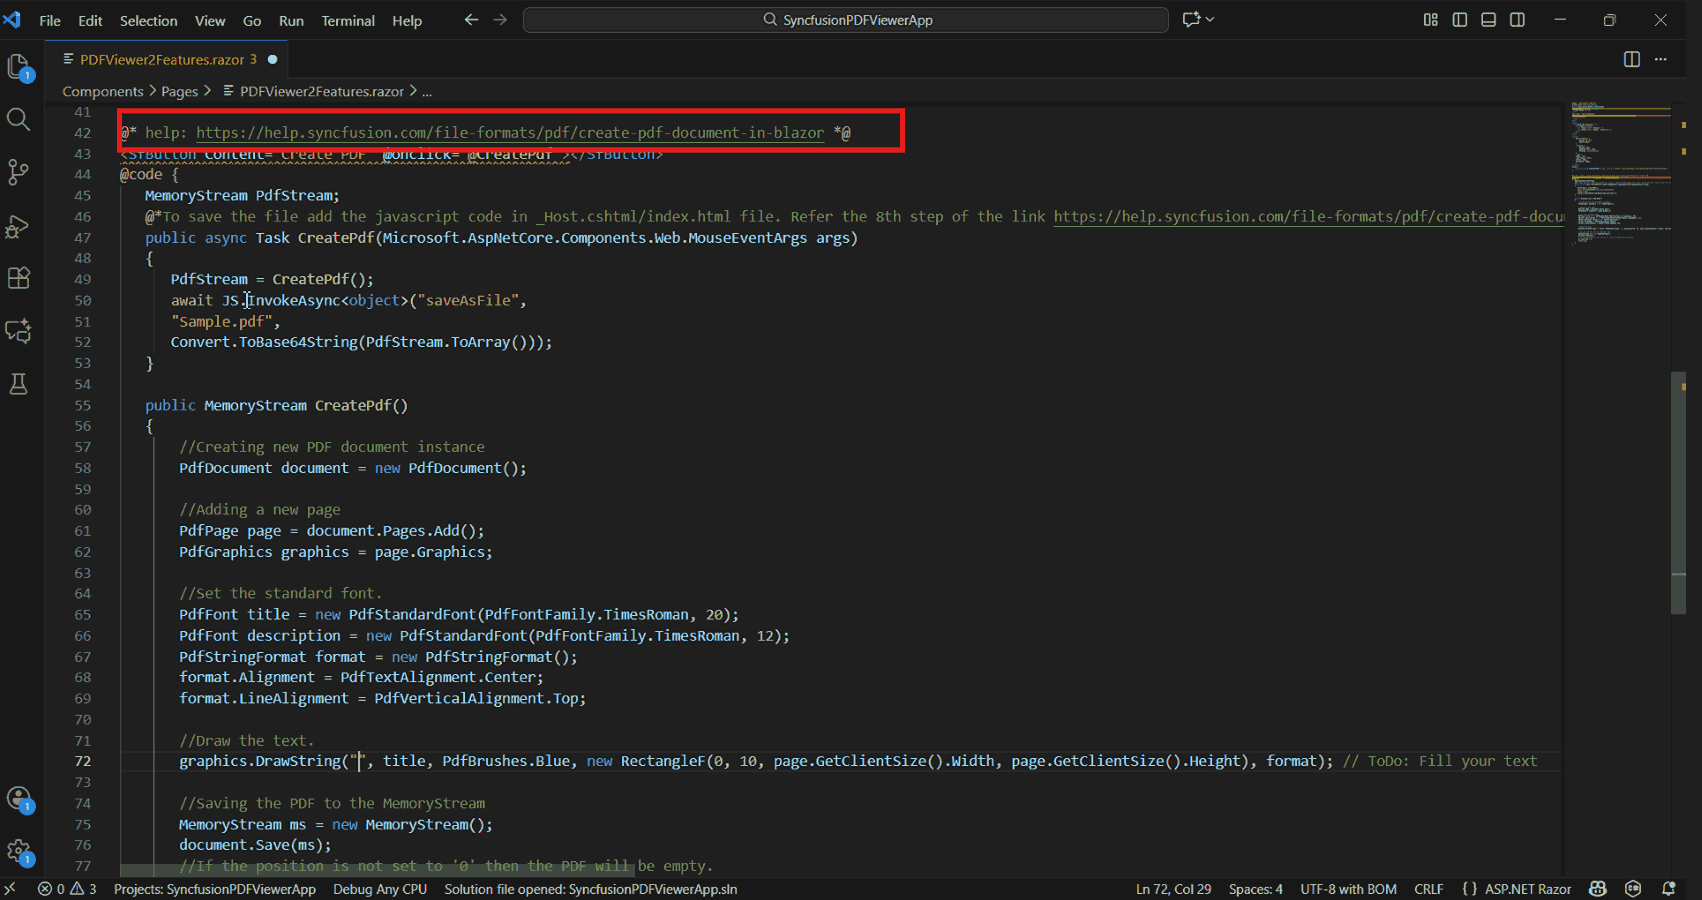Open the Terminal menu
Viewport: 1702px width, 900px height.
point(348,20)
